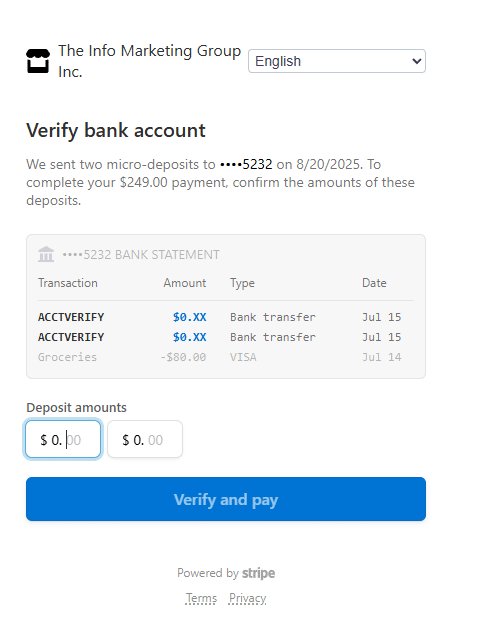Click the Date column header
Screen dimensions: 480x626
[x=374, y=283]
